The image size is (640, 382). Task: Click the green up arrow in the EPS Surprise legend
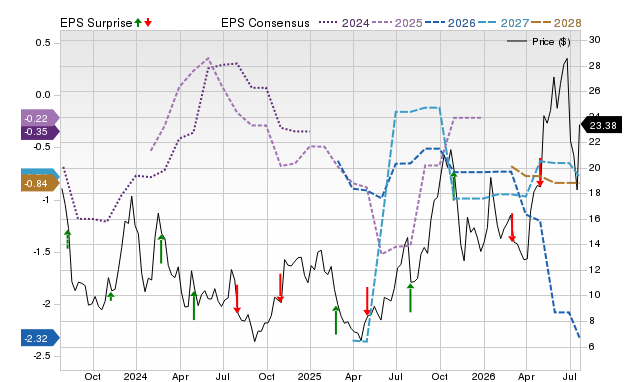coord(138,22)
